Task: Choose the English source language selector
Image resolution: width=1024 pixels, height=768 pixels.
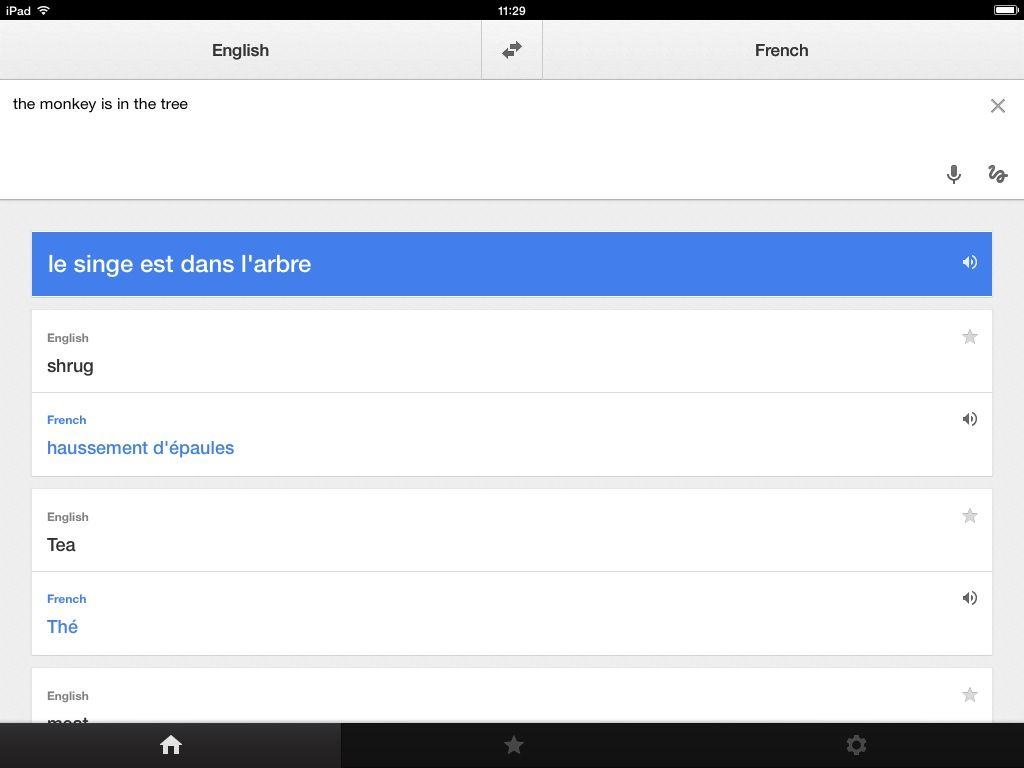Action: point(240,50)
